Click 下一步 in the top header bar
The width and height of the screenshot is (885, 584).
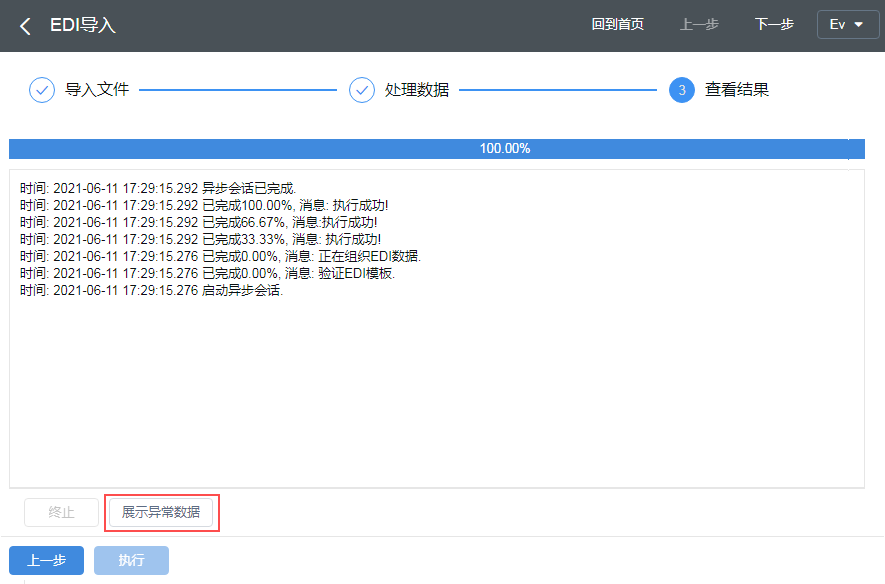coord(774,25)
